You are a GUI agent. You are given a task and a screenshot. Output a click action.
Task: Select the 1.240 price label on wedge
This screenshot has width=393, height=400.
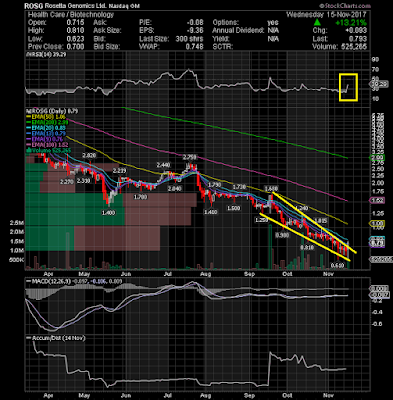coord(301,208)
